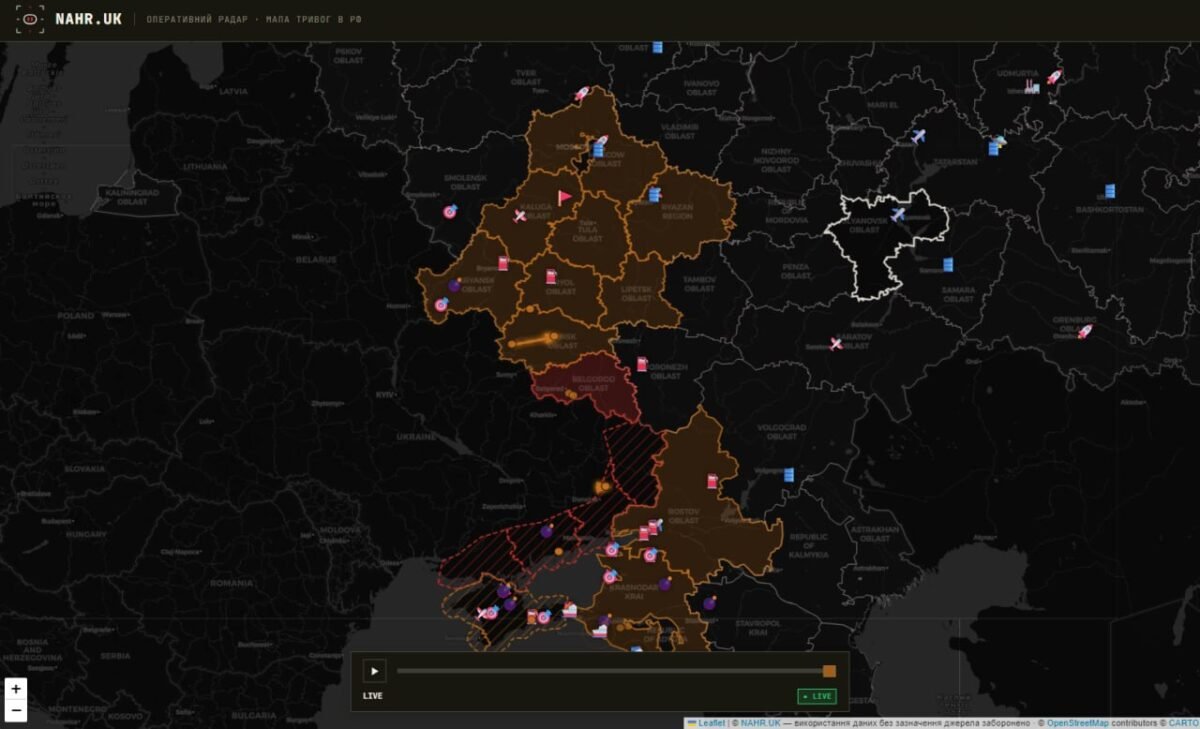Click the rocket icon in Orenburg Oblast
This screenshot has width=1200, height=729.
click(x=1085, y=331)
